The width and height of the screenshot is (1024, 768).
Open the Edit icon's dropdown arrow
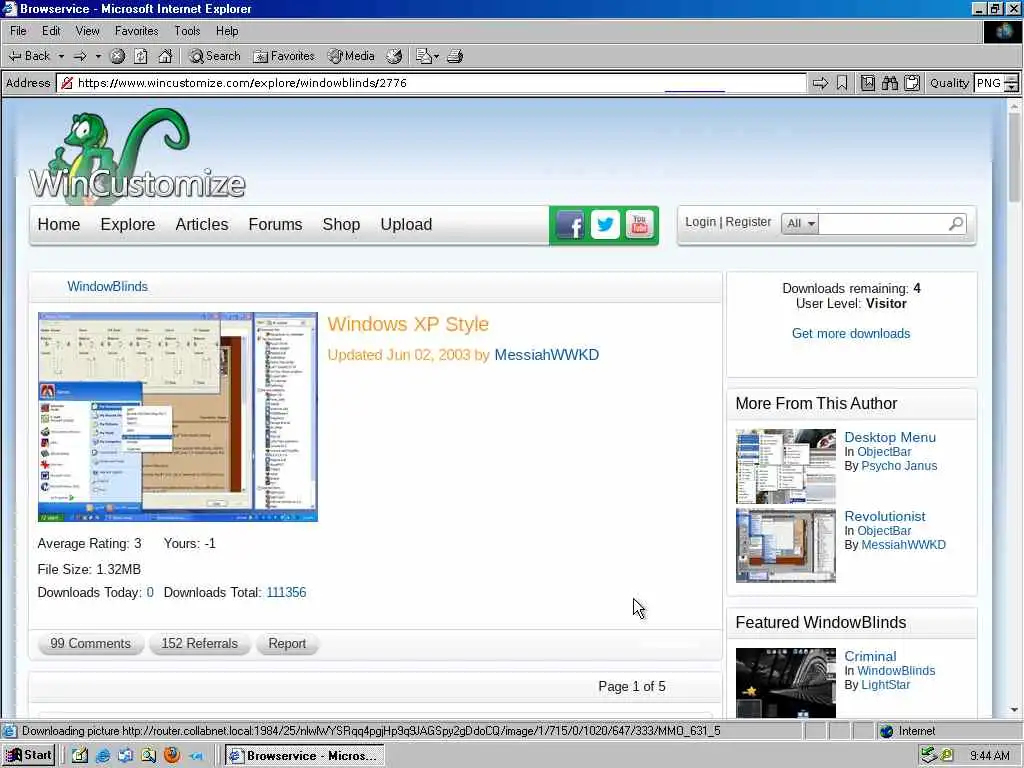coord(436,56)
